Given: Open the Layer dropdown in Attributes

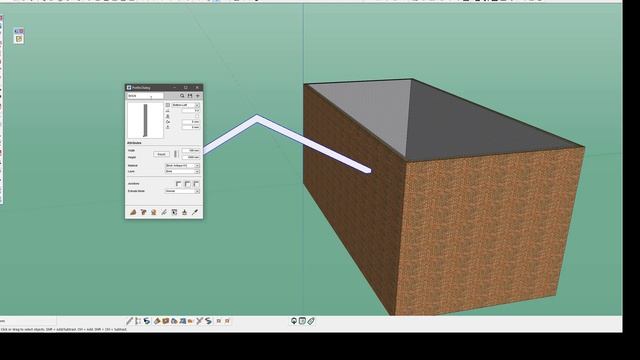Looking at the screenshot, I should tap(182, 171).
